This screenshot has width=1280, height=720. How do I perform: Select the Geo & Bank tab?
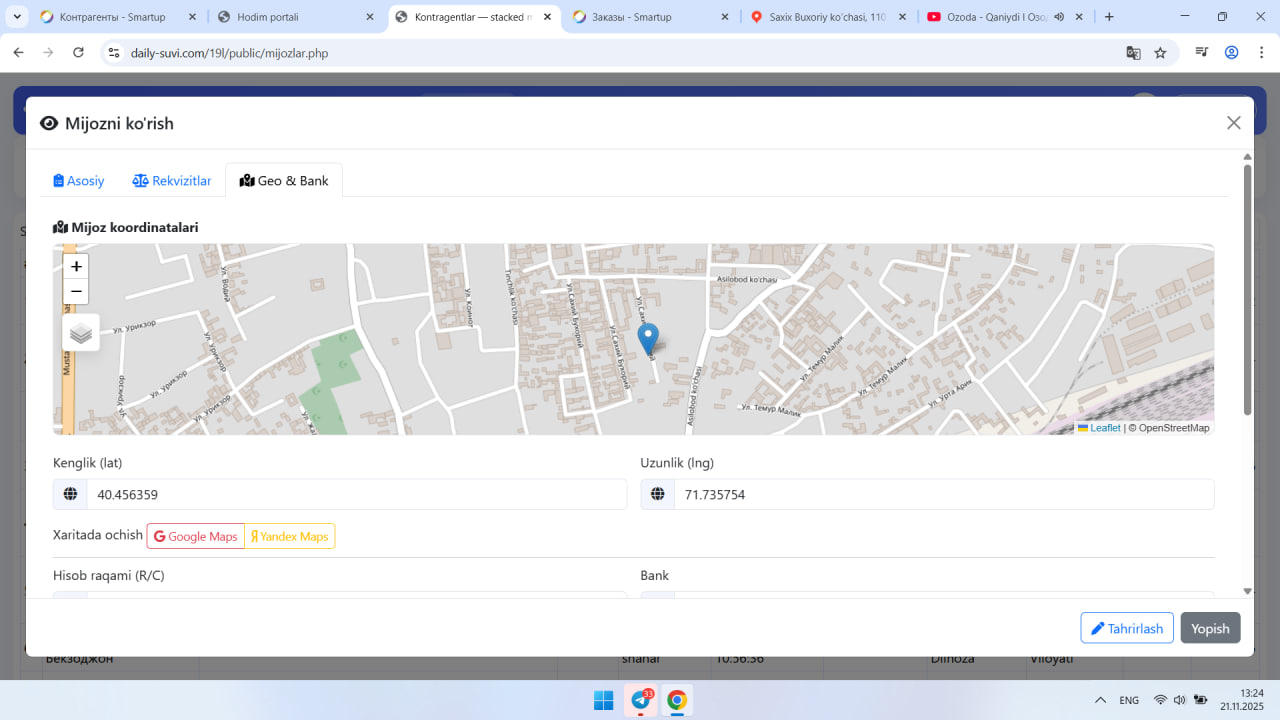[284, 181]
